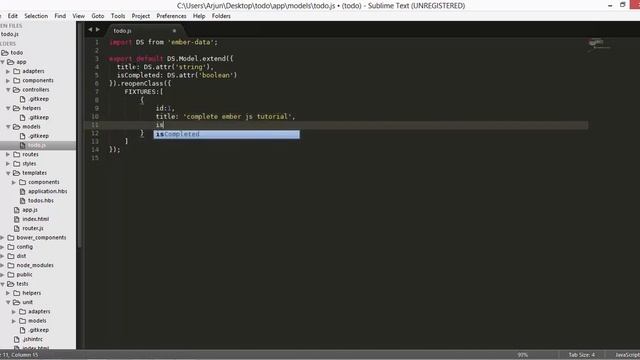Collapse the unit folder arrow
The height and width of the screenshot is (360, 640).
(x=8, y=302)
